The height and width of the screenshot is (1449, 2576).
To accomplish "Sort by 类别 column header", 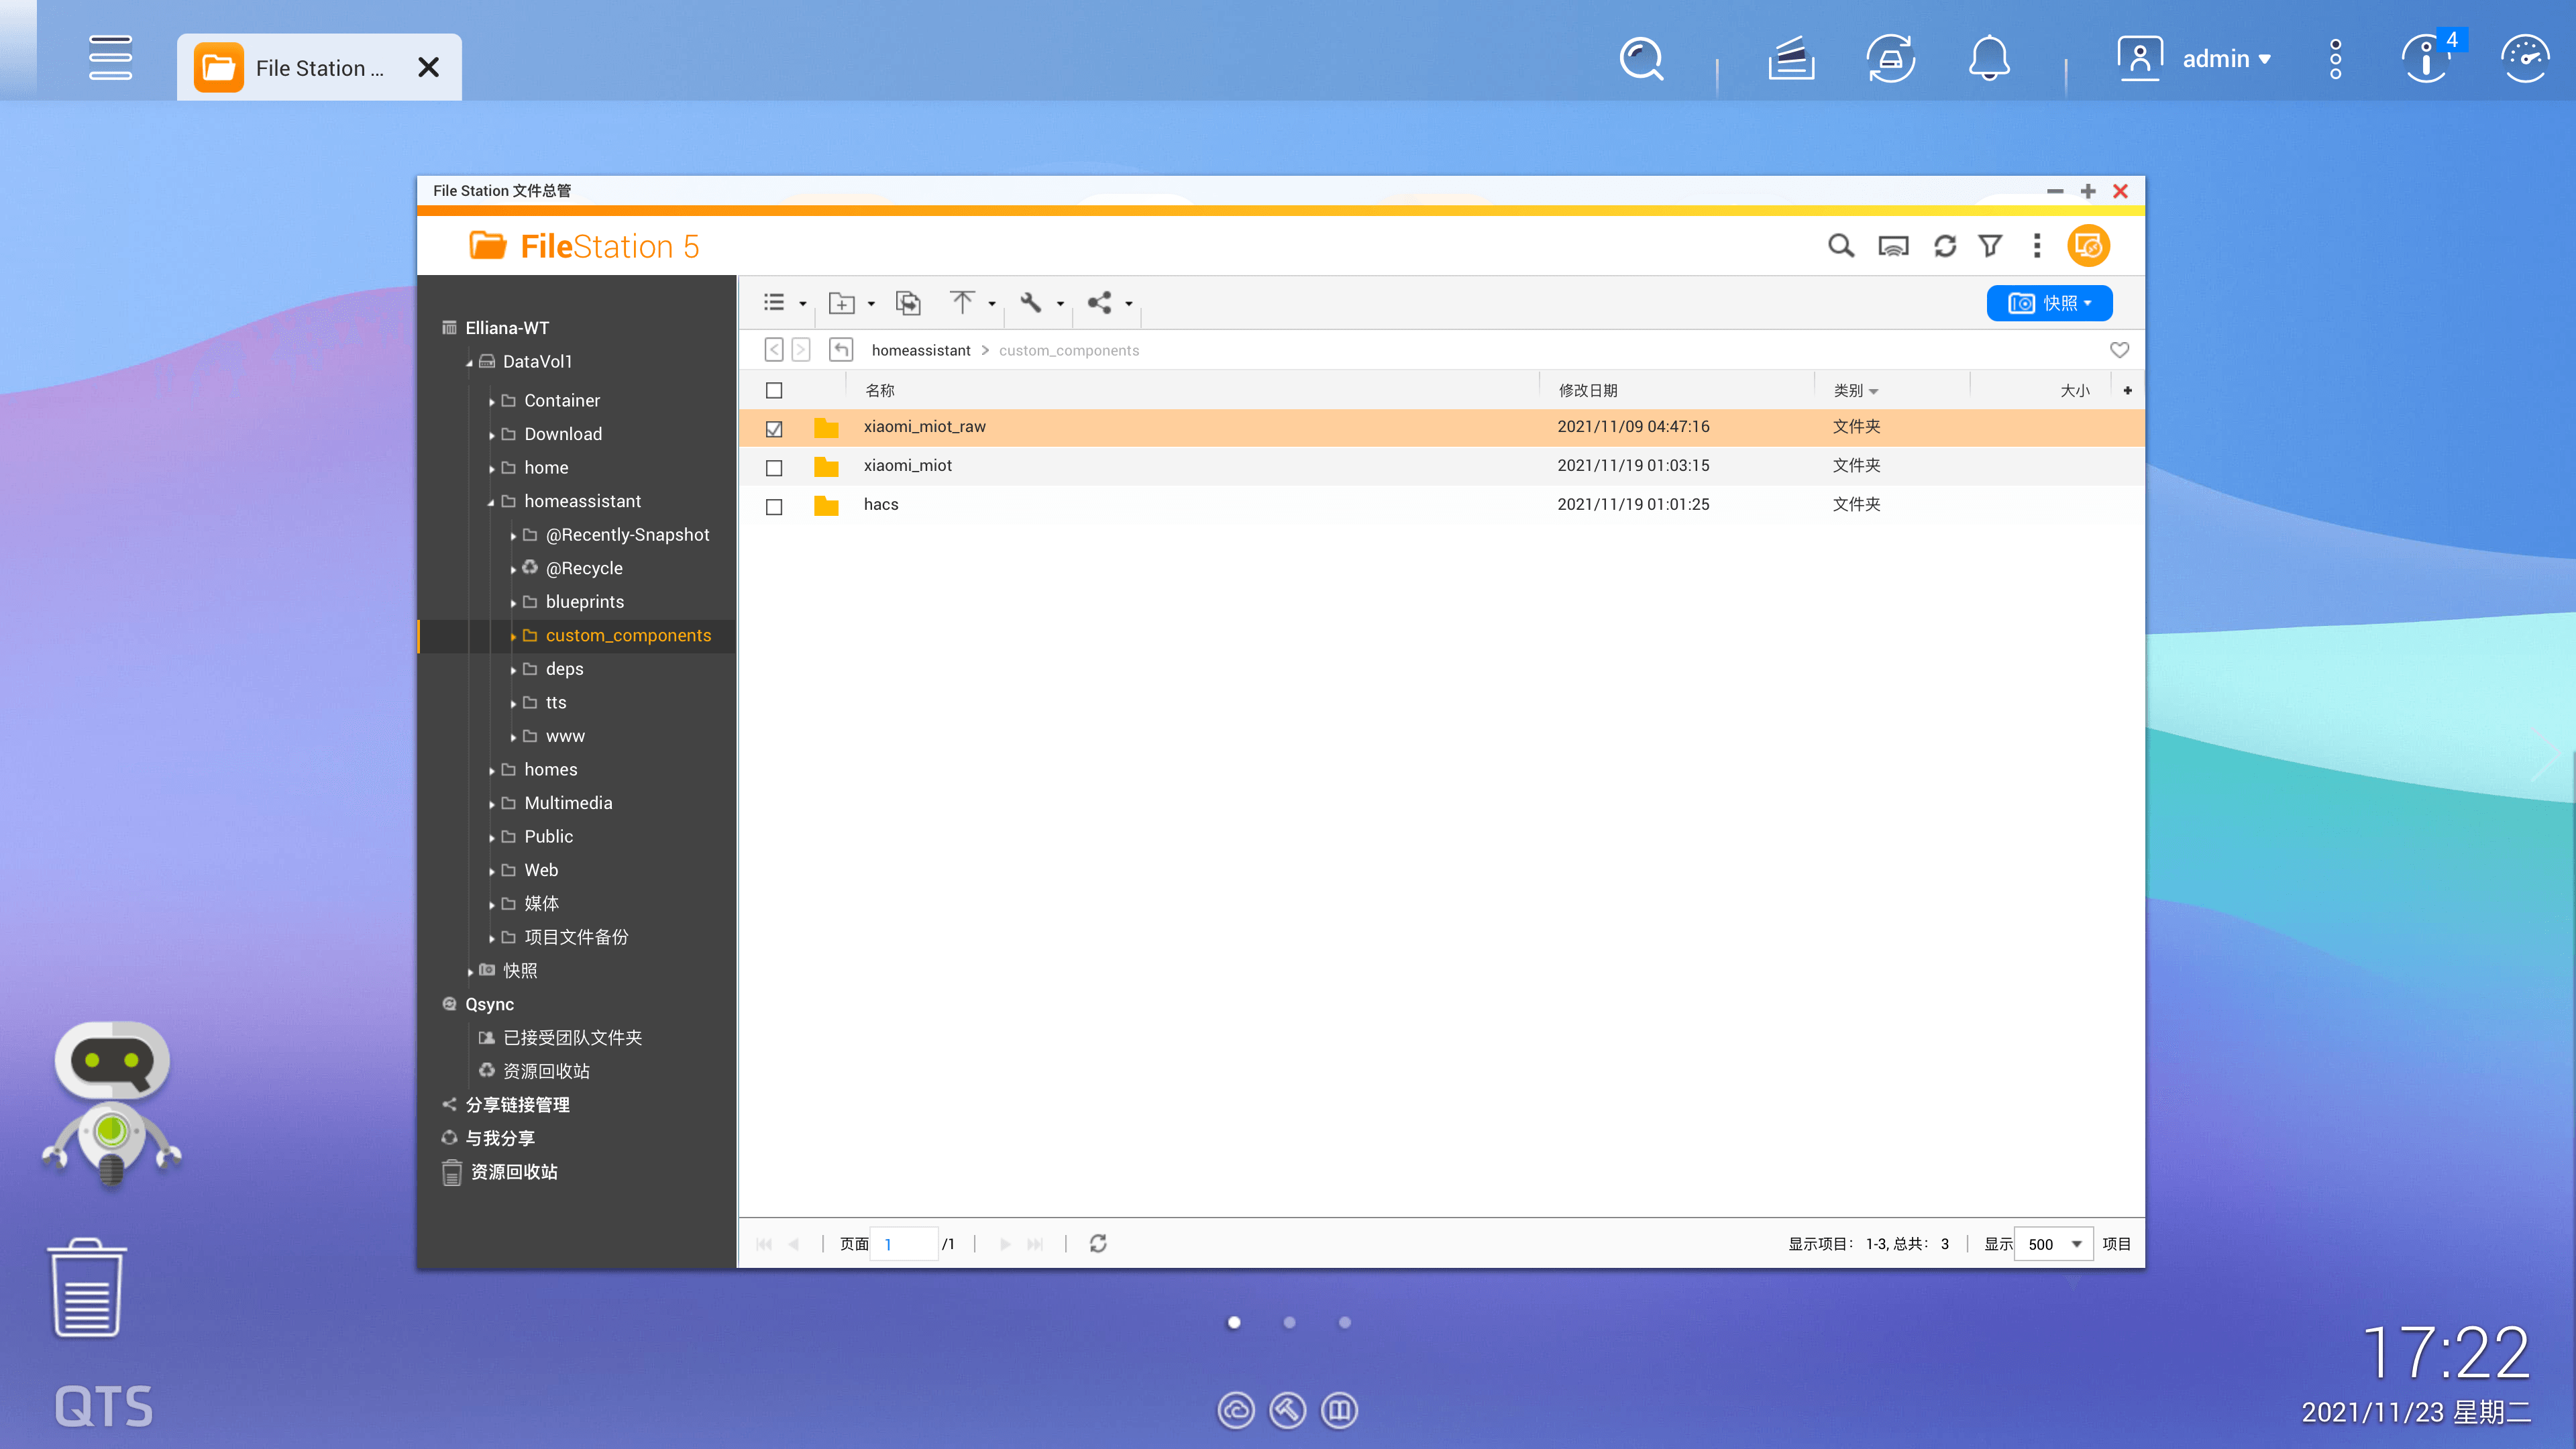I will coord(1848,391).
